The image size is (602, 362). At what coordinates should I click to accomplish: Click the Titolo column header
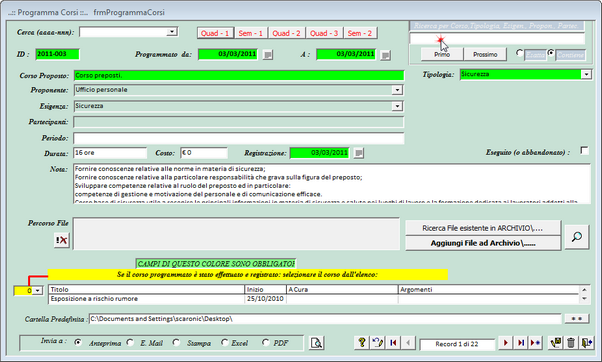[x=147, y=289]
